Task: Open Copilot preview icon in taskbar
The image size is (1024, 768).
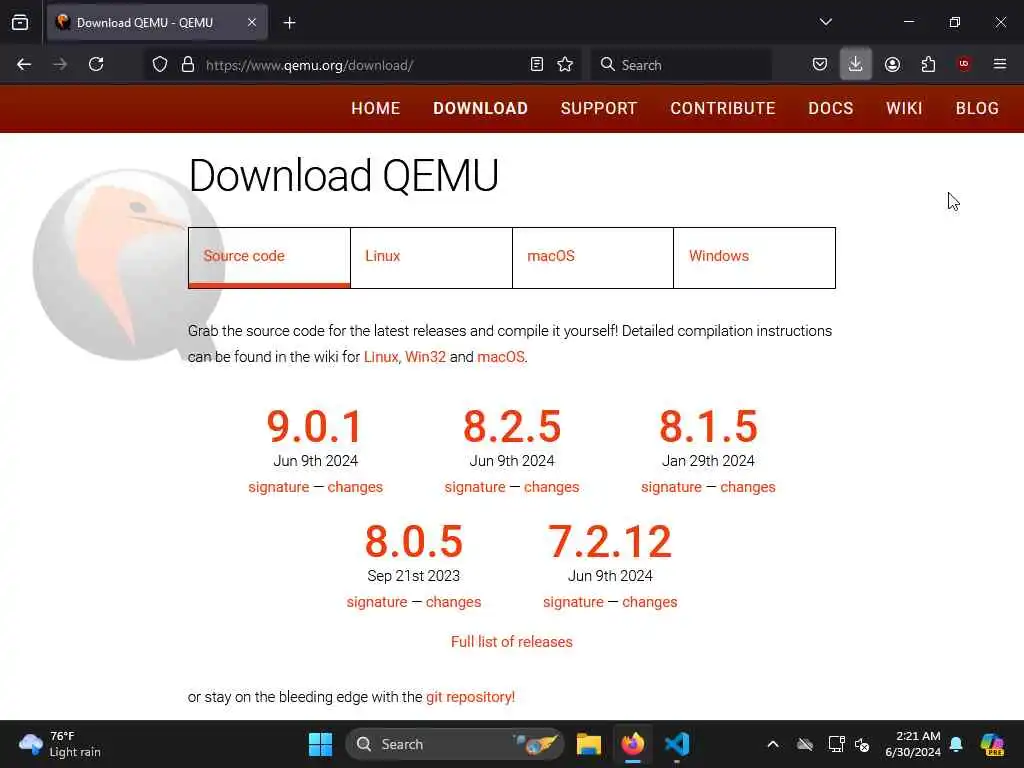Action: click(992, 744)
